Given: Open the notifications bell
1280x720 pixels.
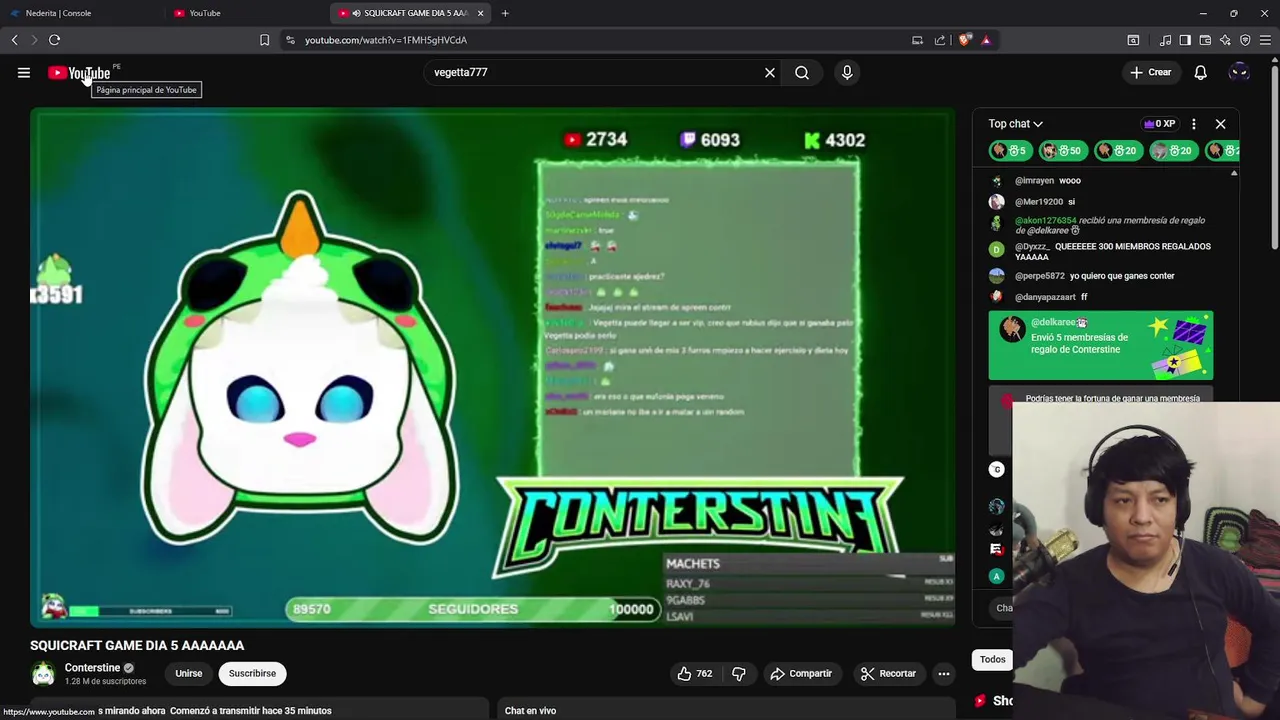Looking at the screenshot, I should coord(1200,72).
